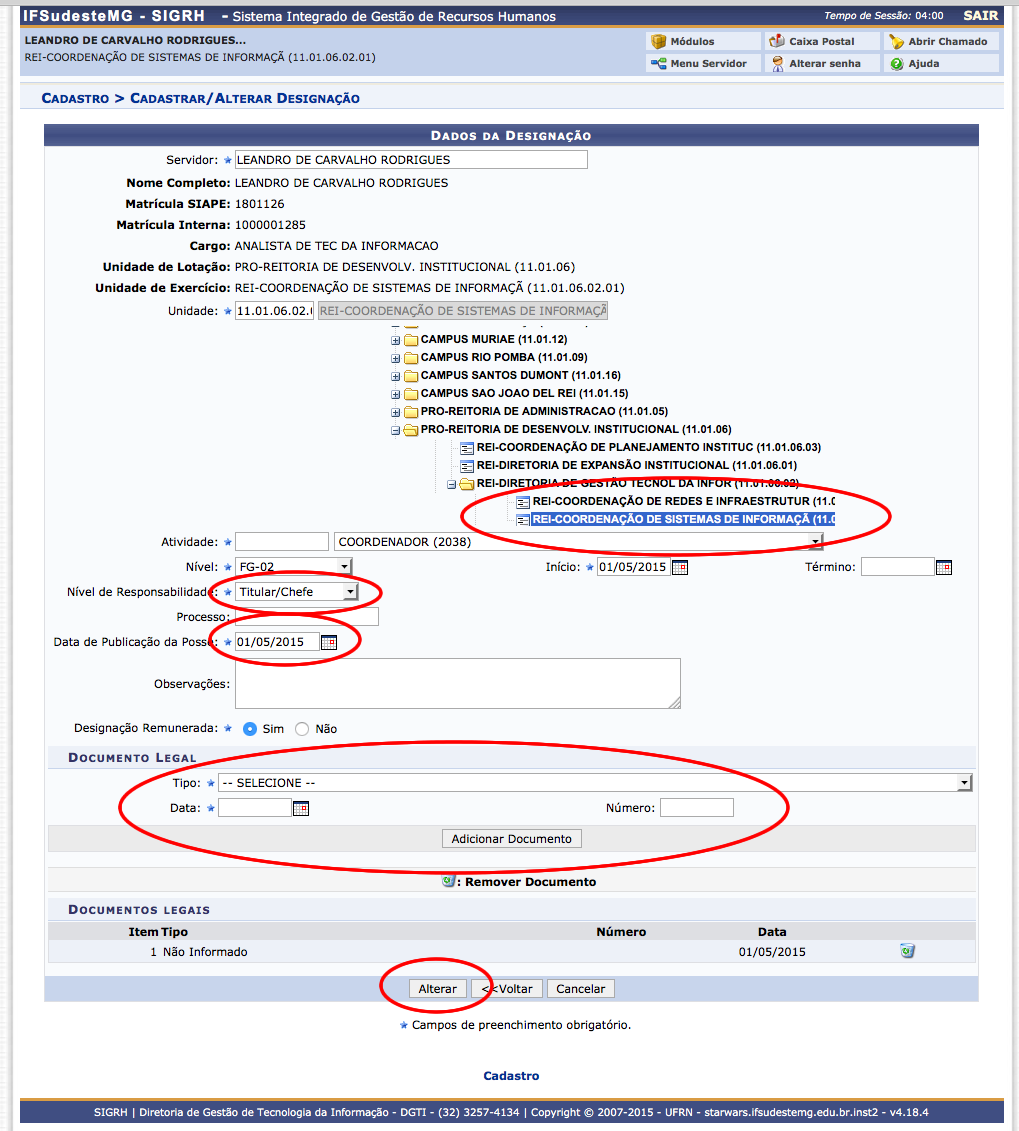Select REI-COORDENAÇÃO DE REDES E INFRAESTRUTUR tree item
The image size is (1019, 1131).
pos(670,501)
